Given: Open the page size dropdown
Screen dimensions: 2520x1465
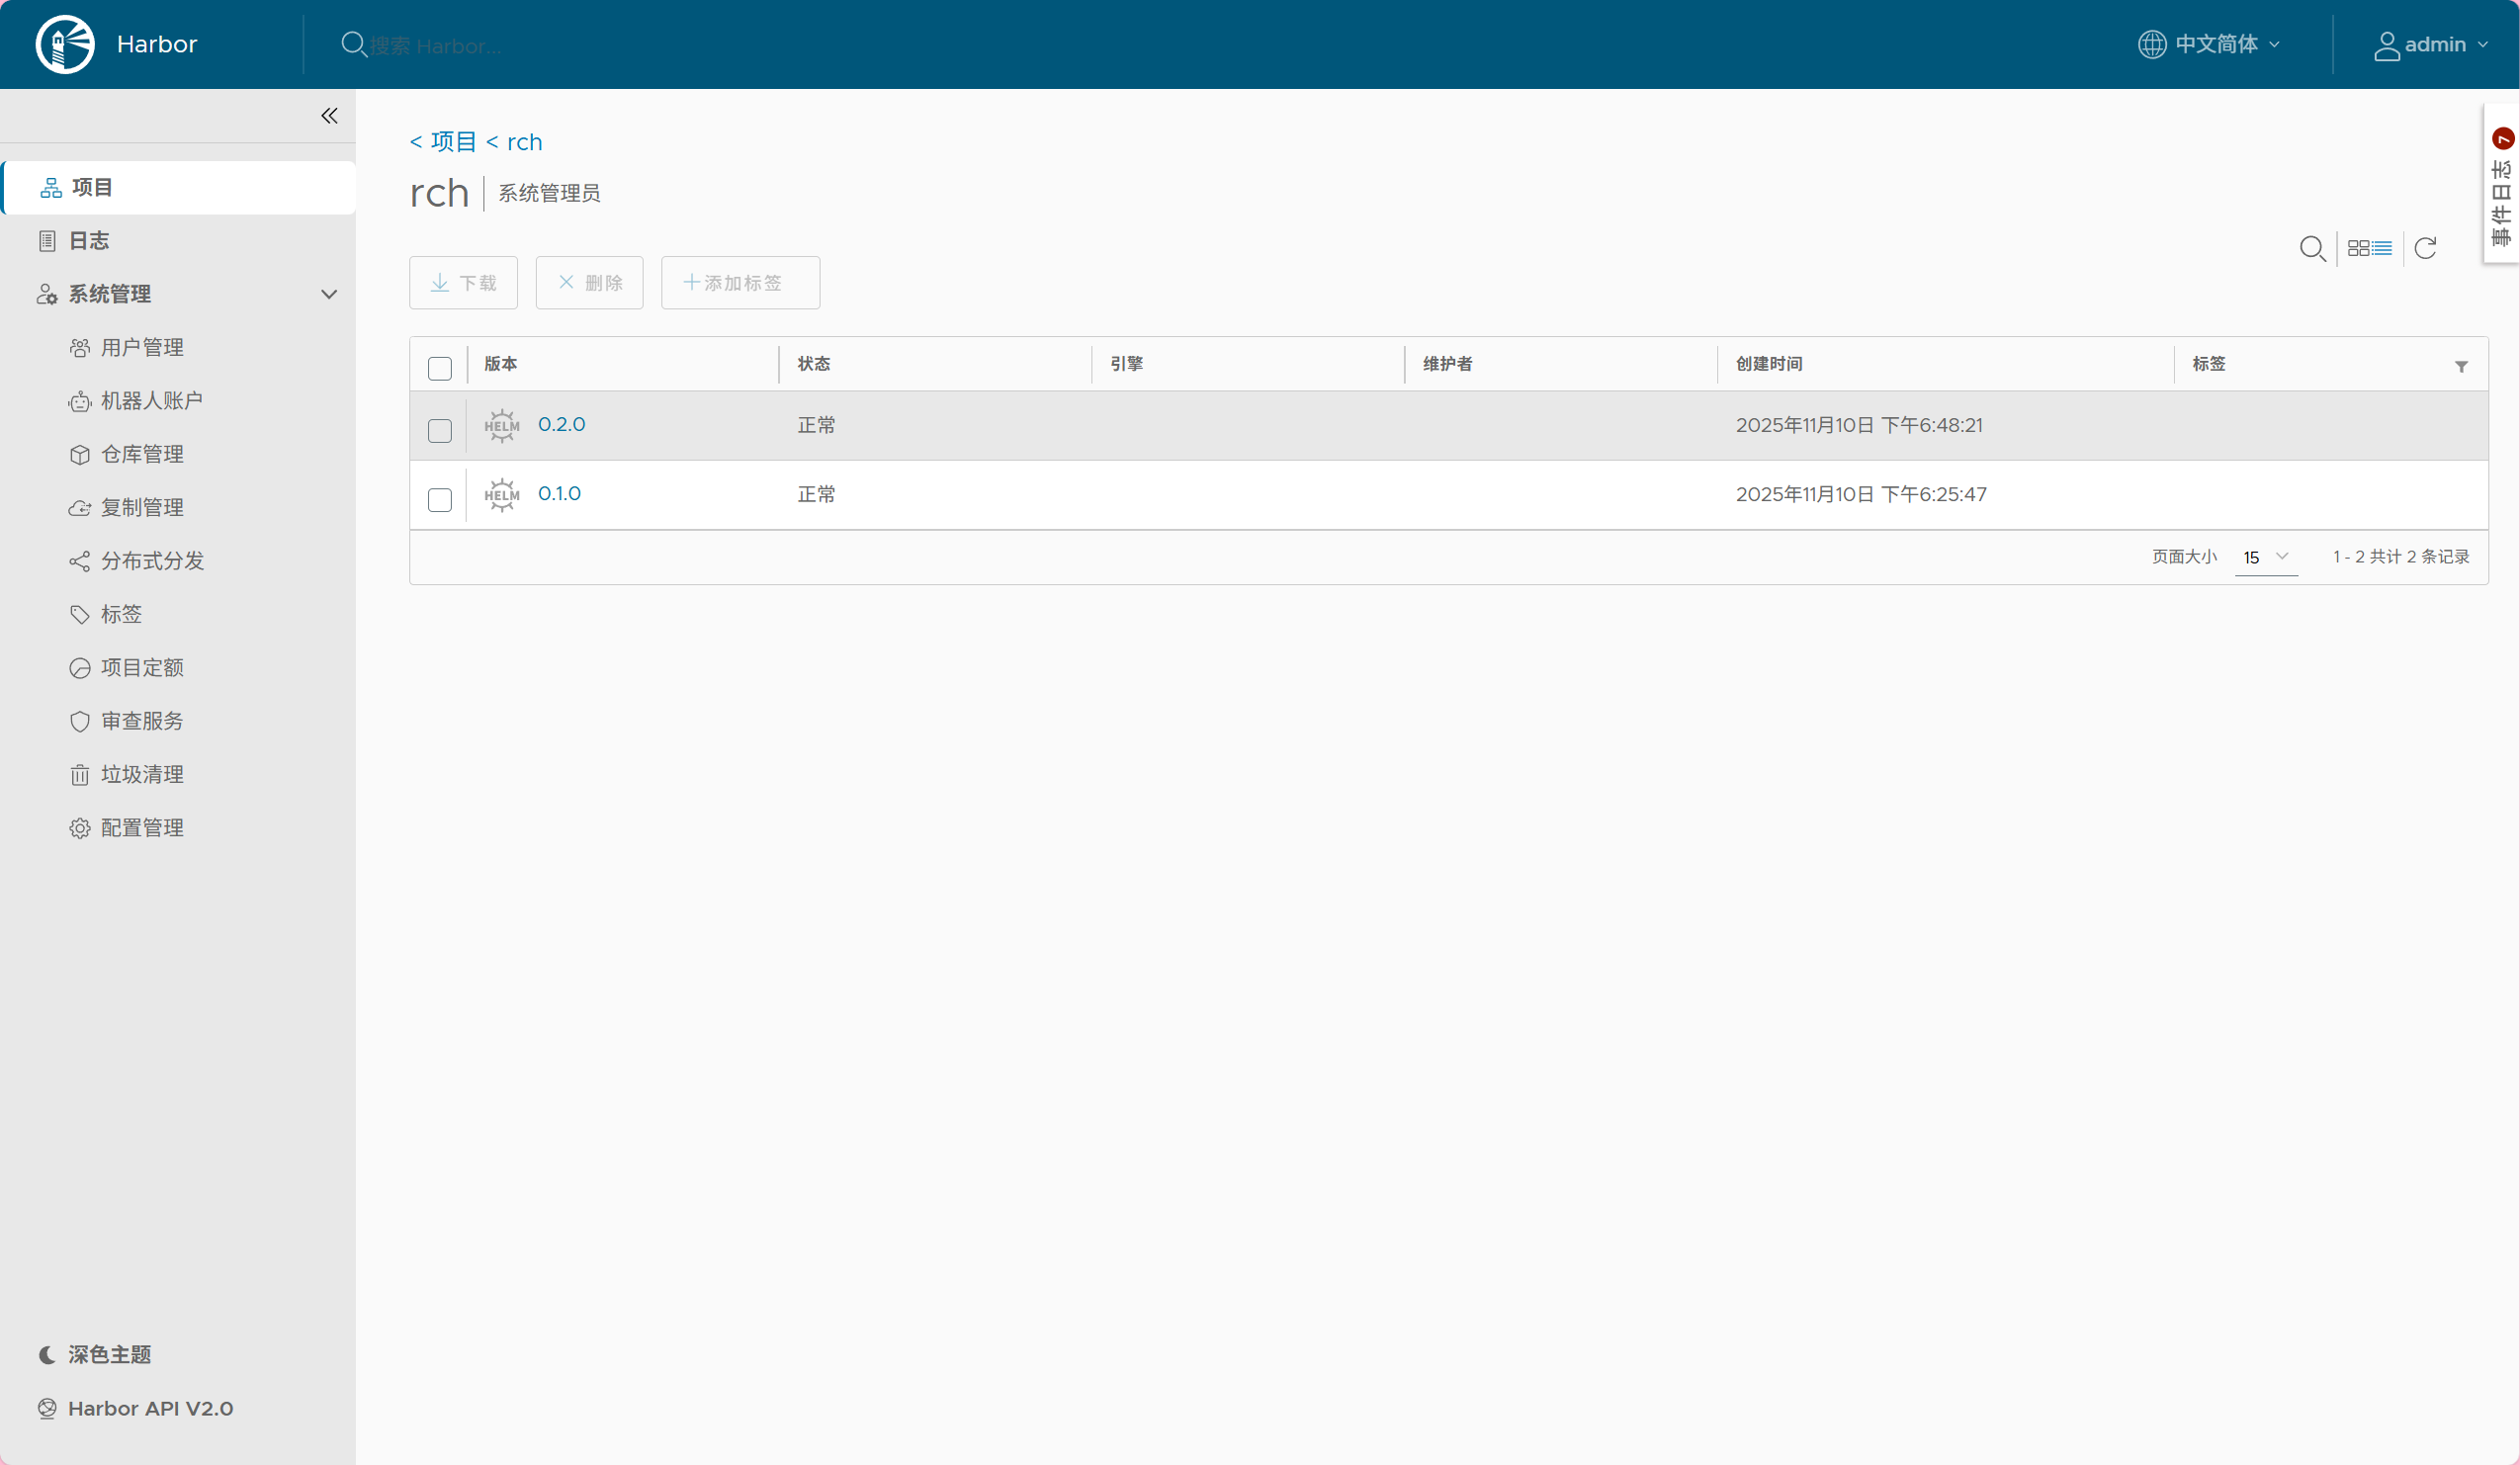Looking at the screenshot, I should pos(2265,557).
